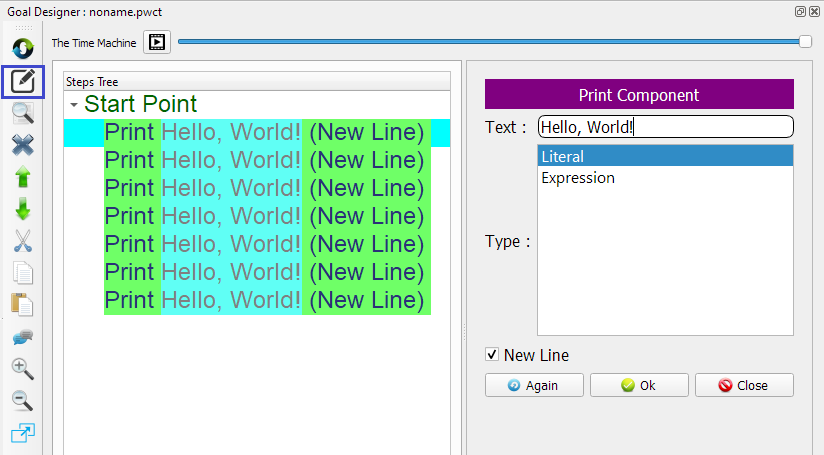The width and height of the screenshot is (824, 455).
Task: Click the paste clipboard icon
Action: point(23,305)
